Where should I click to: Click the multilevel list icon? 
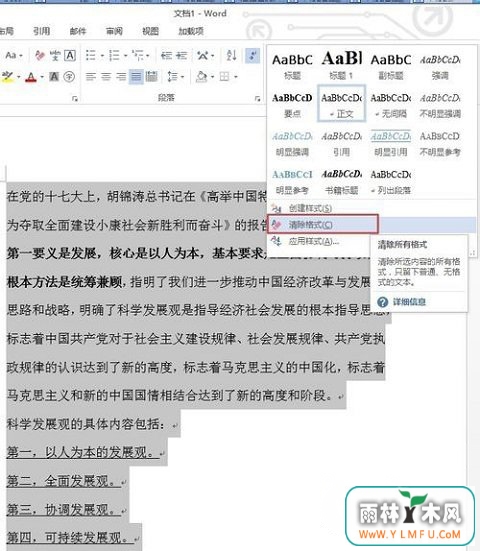(x=137, y=55)
